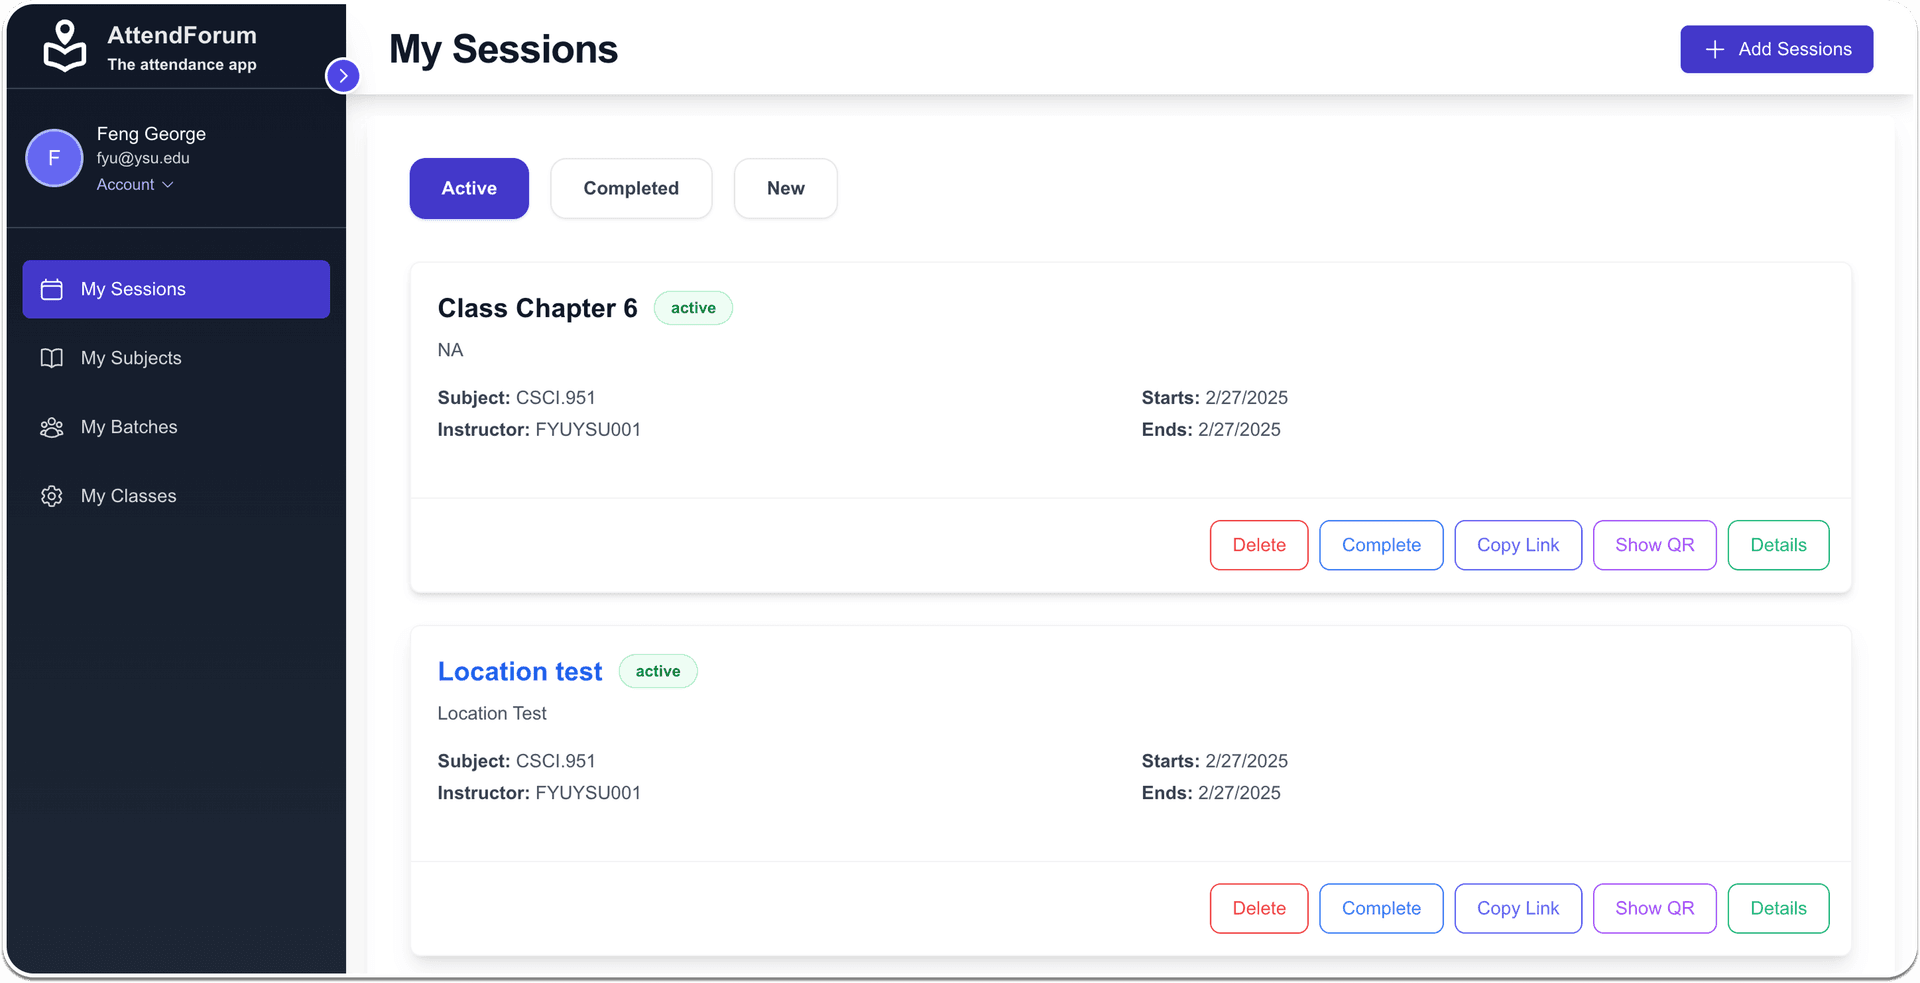This screenshot has width=1920, height=983.
Task: Open Details for Location test session
Action: pyautogui.click(x=1777, y=908)
